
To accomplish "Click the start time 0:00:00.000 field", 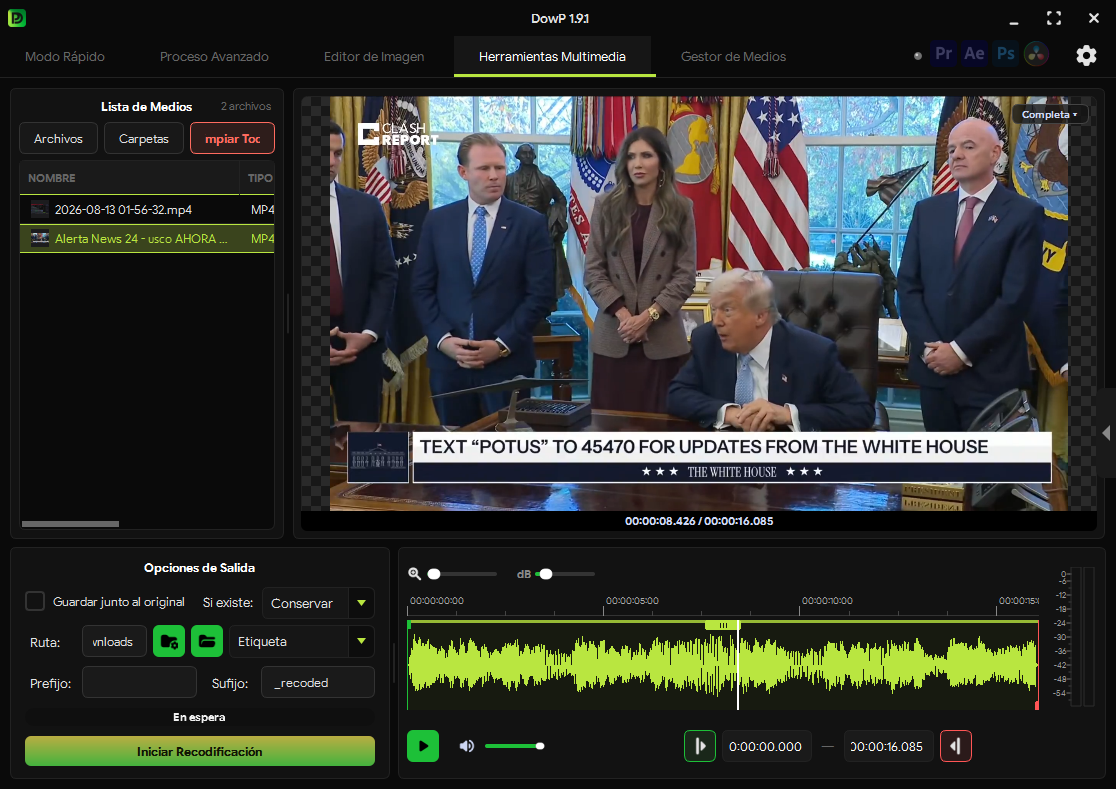I will [x=766, y=746].
